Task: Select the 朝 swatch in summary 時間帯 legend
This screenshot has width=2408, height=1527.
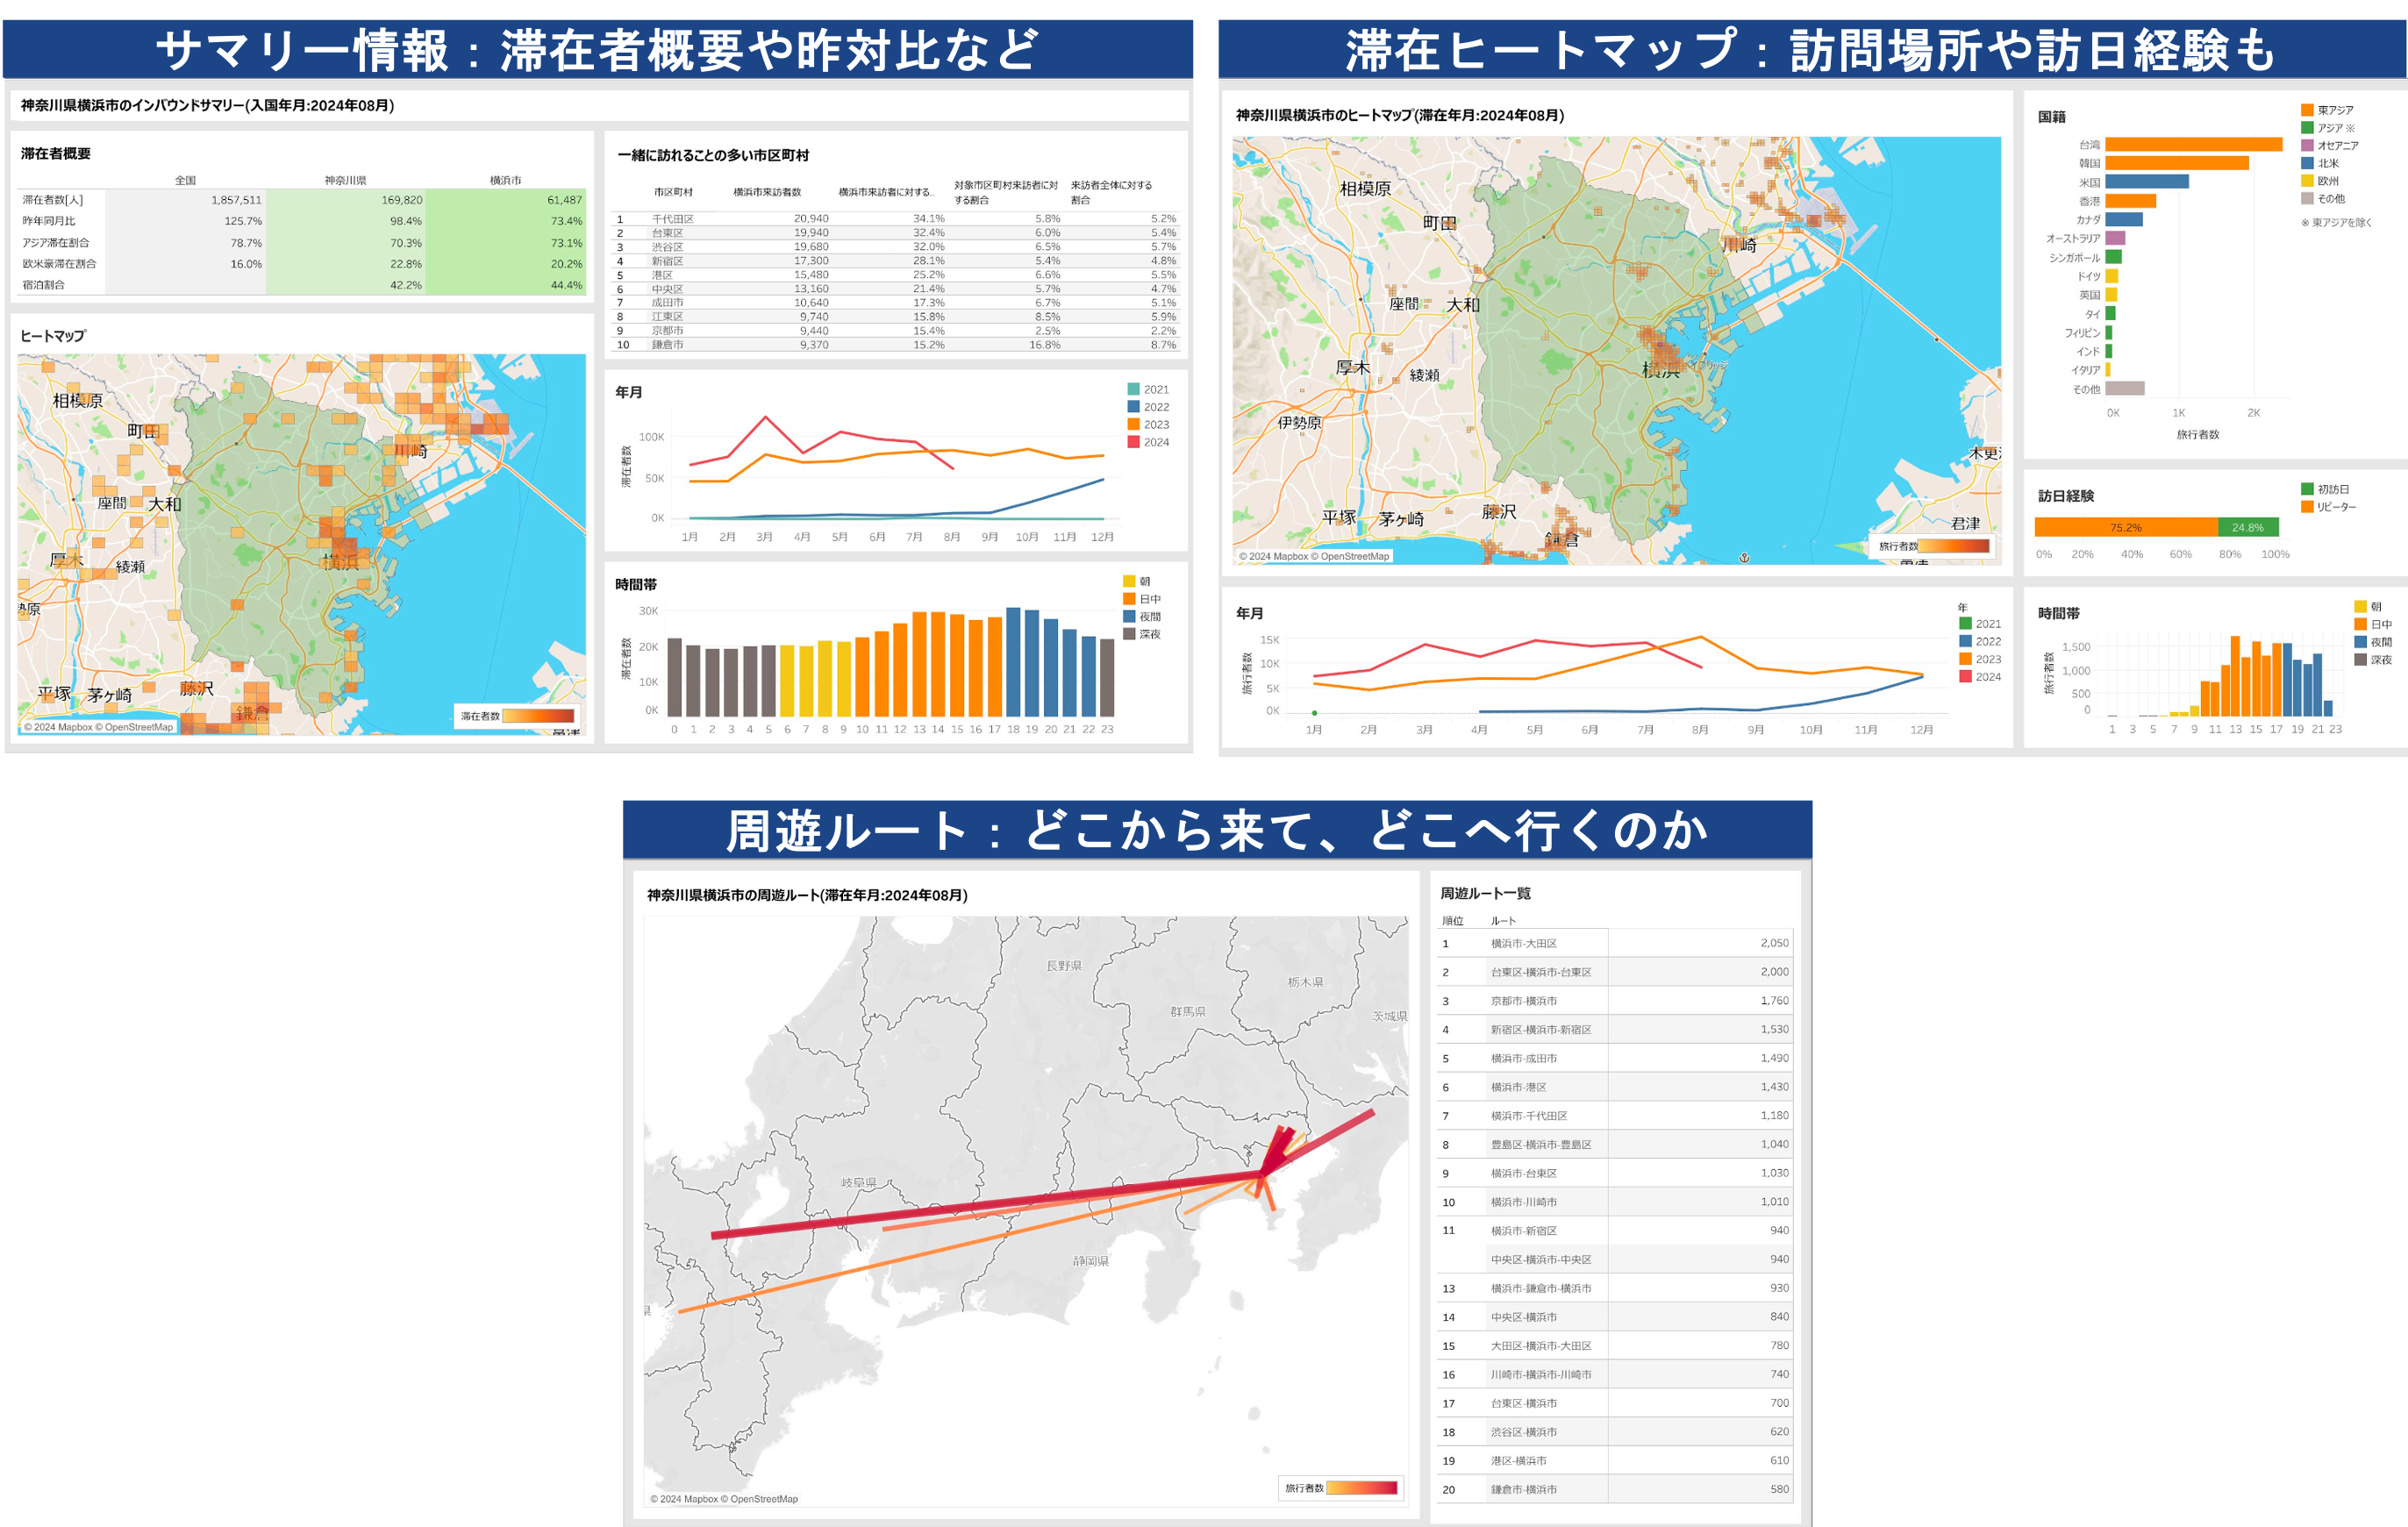Action: (1129, 581)
